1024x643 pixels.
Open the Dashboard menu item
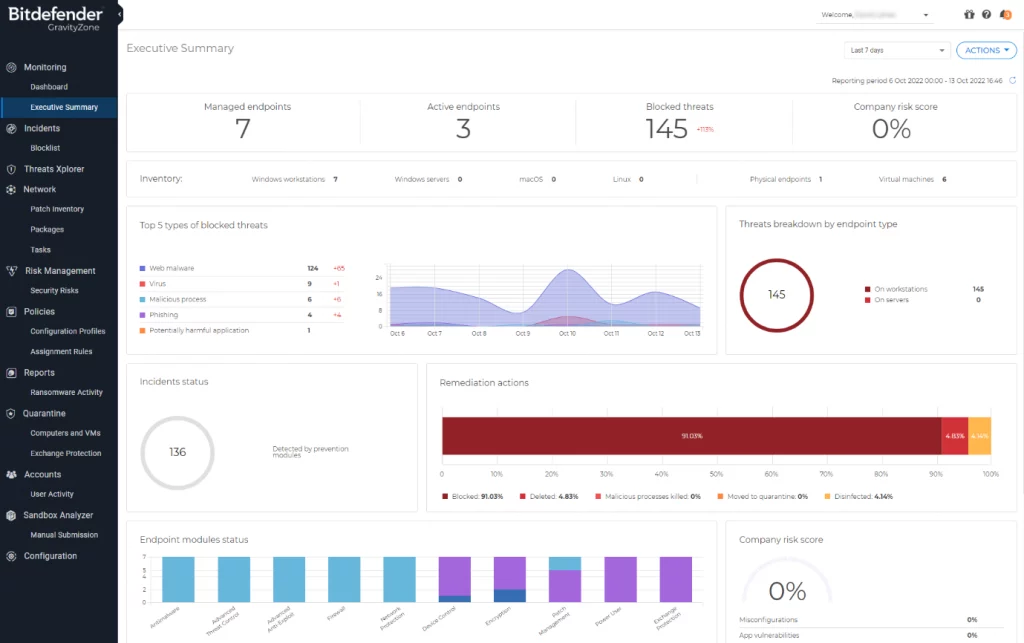(49, 87)
